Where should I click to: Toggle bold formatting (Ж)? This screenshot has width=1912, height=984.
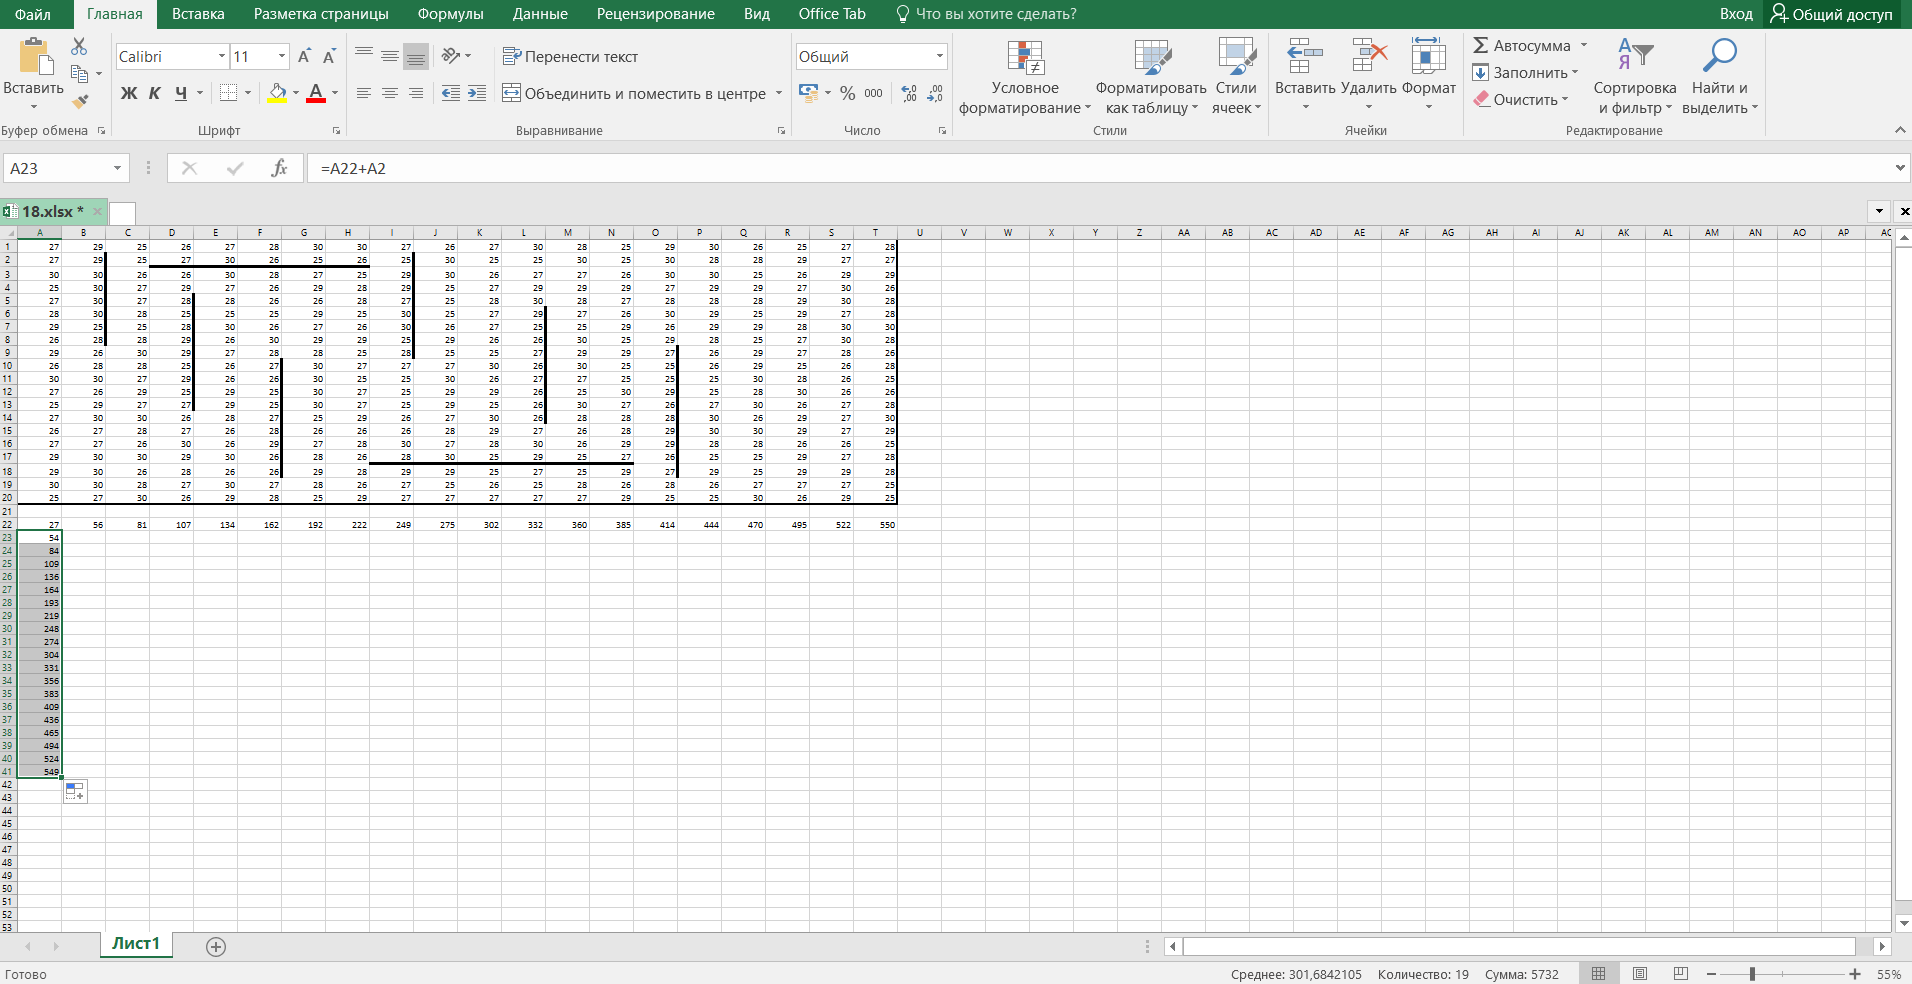click(x=129, y=93)
